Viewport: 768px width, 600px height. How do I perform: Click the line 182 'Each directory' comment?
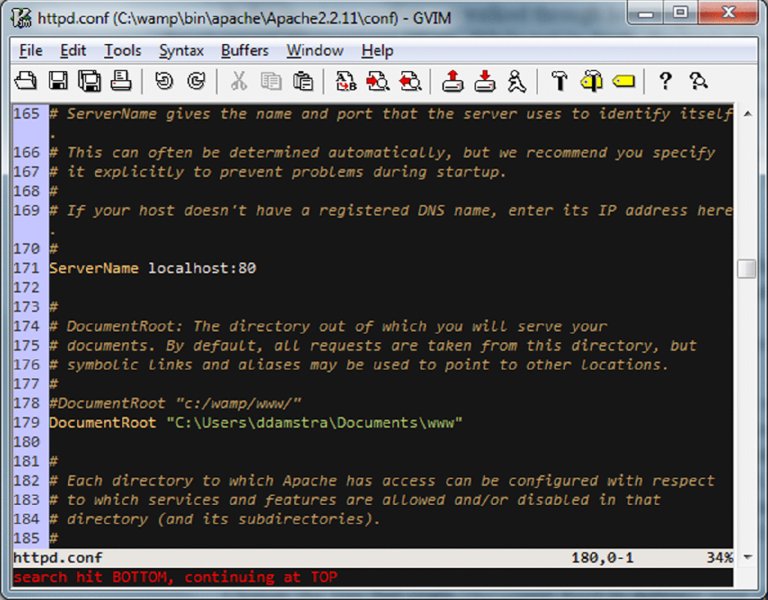pos(382,480)
